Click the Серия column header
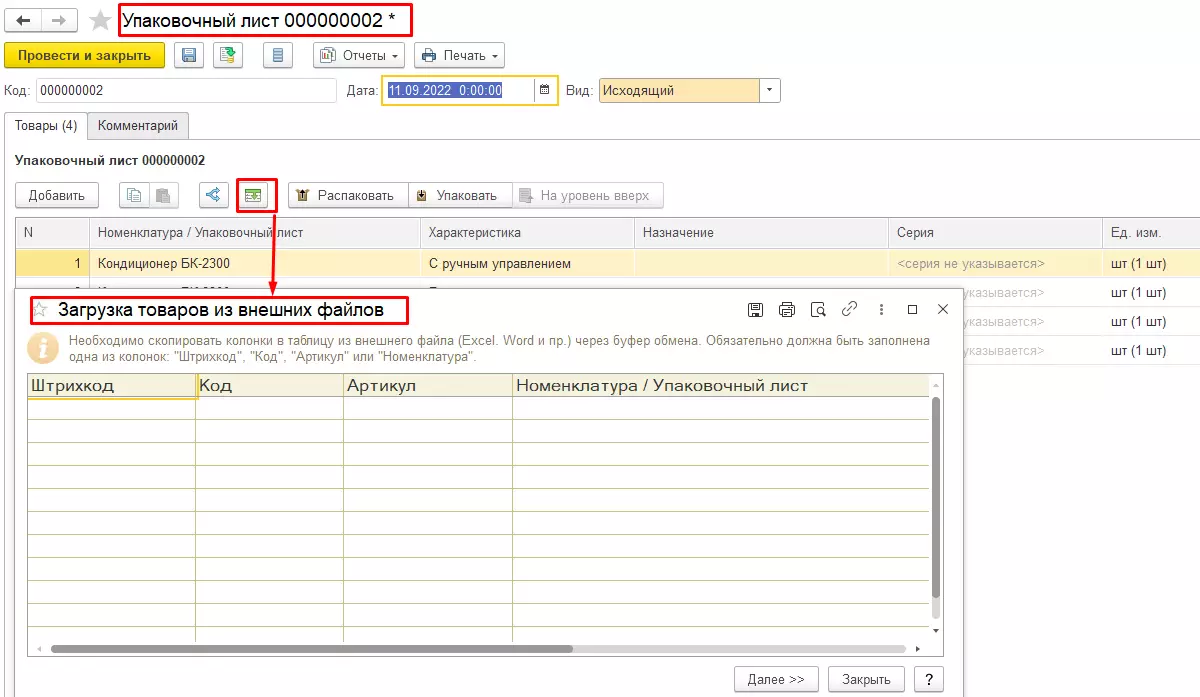Screen dimensions: 1200x697 [994, 232]
